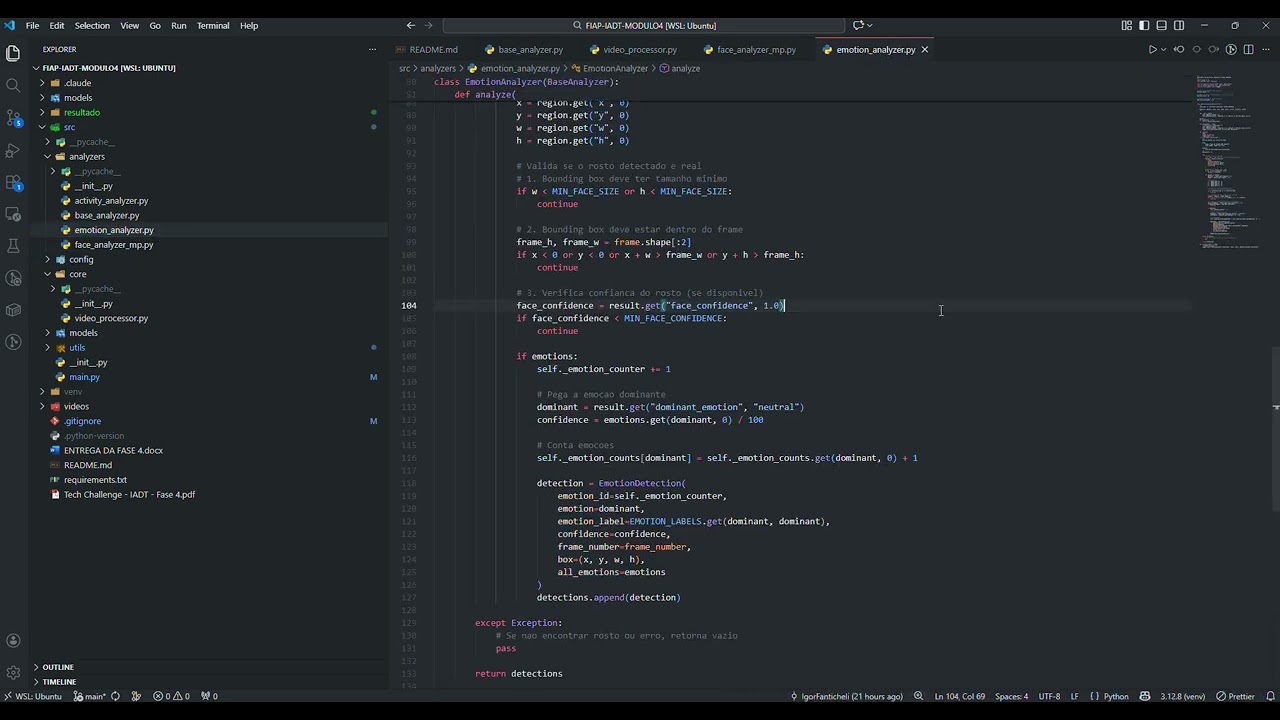Screen dimensions: 1280x720
Task: Click the Run Python File play button
Action: point(1152,49)
